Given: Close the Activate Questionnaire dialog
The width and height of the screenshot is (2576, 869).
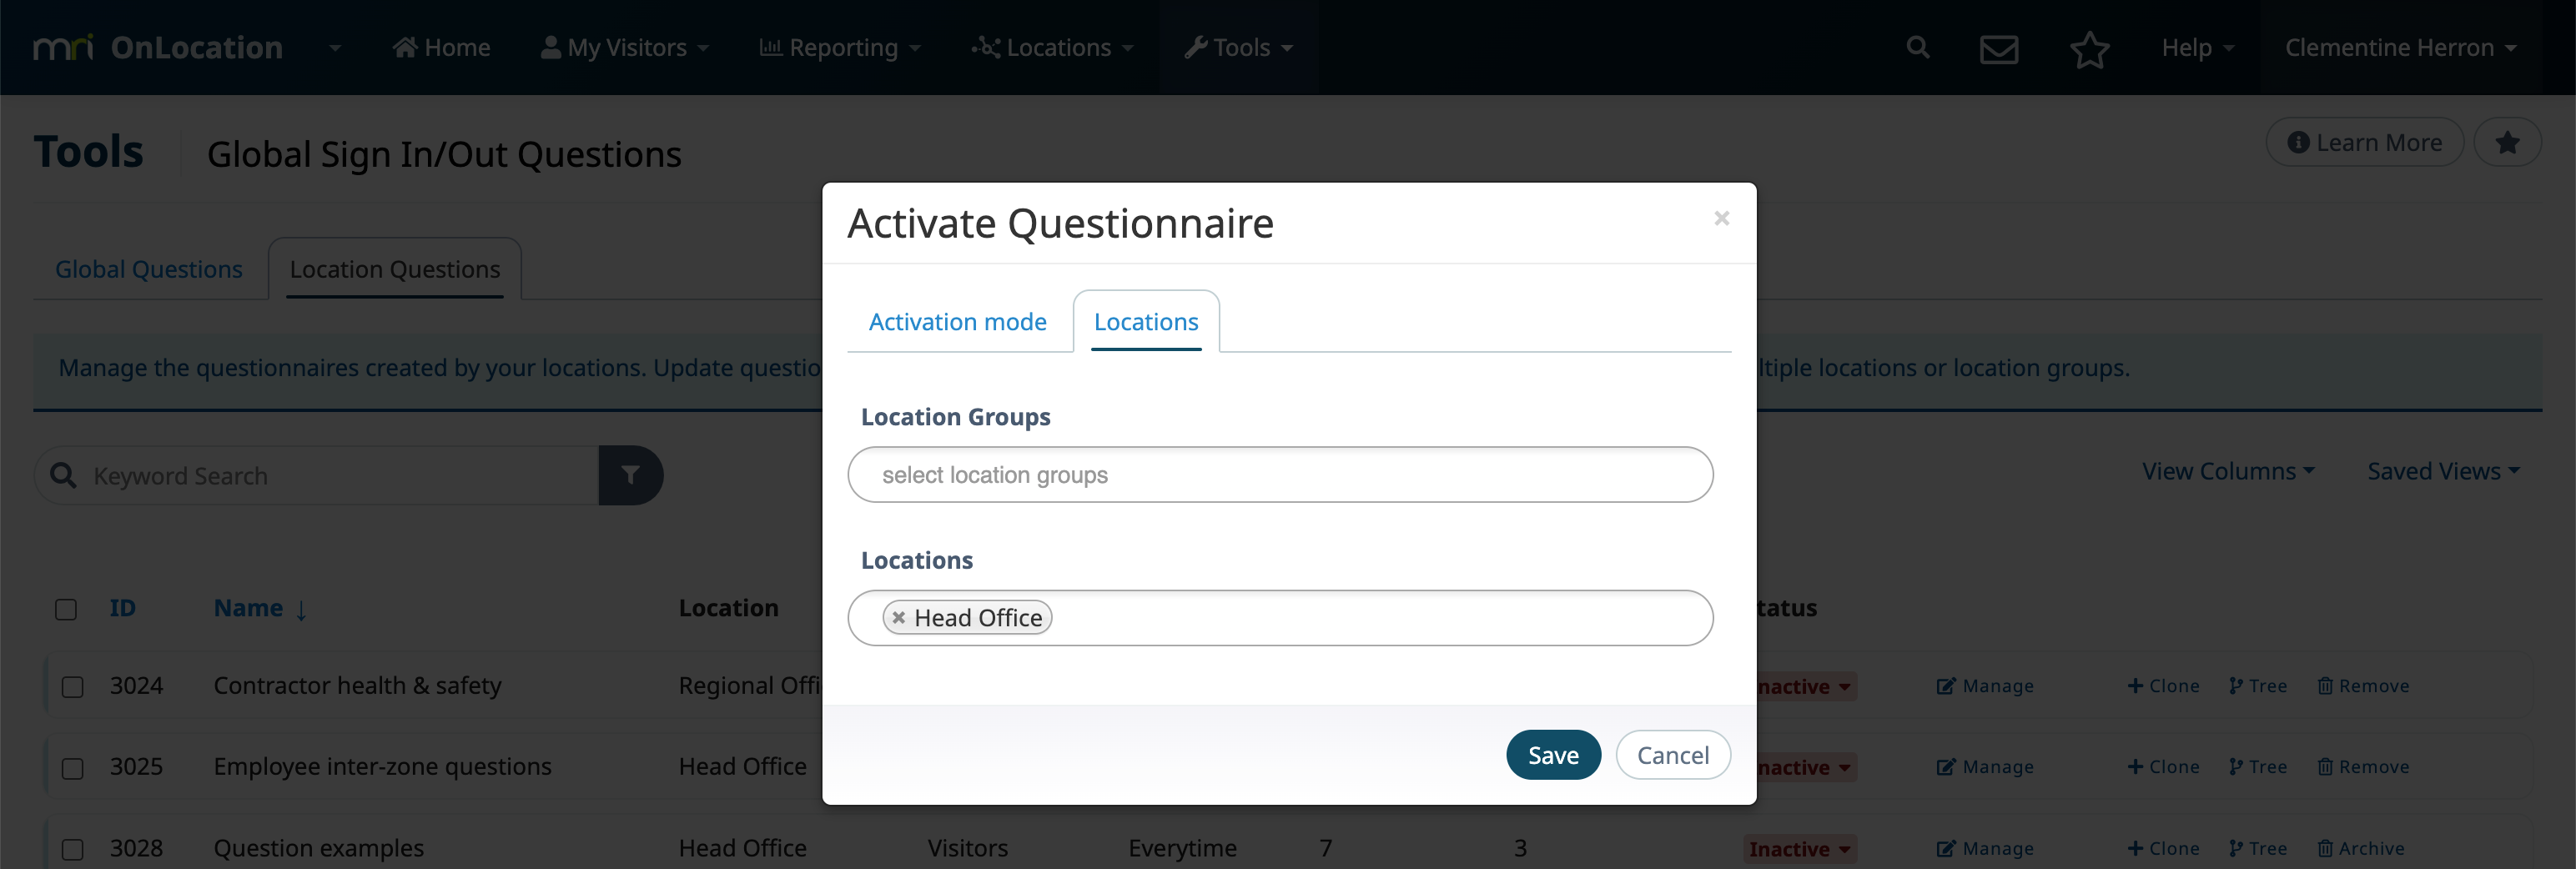Looking at the screenshot, I should coord(1721,218).
